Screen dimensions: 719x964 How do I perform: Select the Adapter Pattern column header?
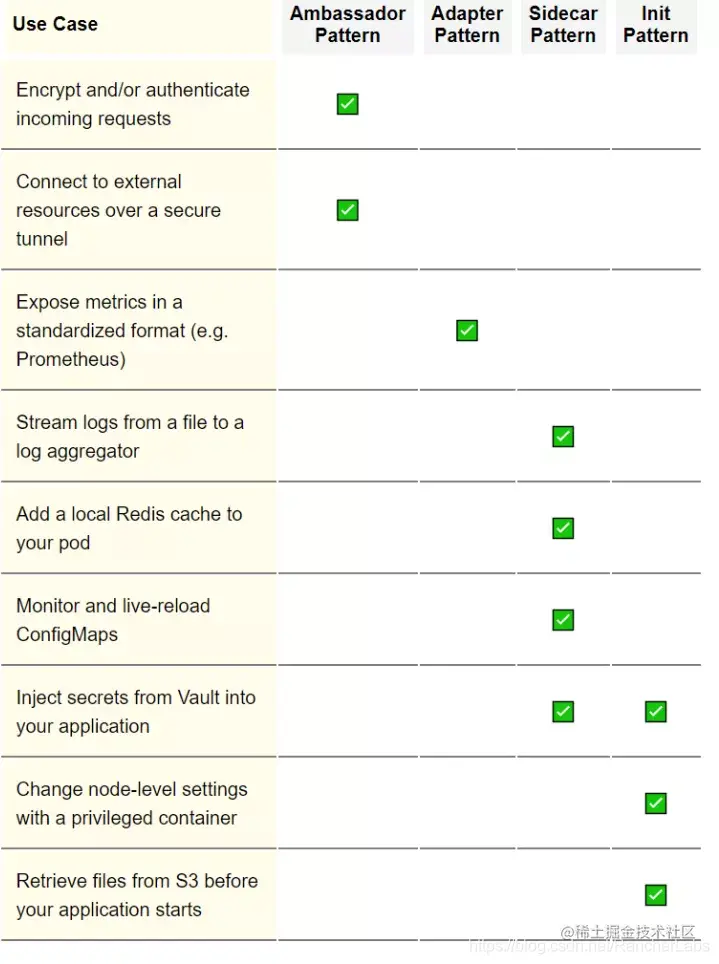click(467, 25)
